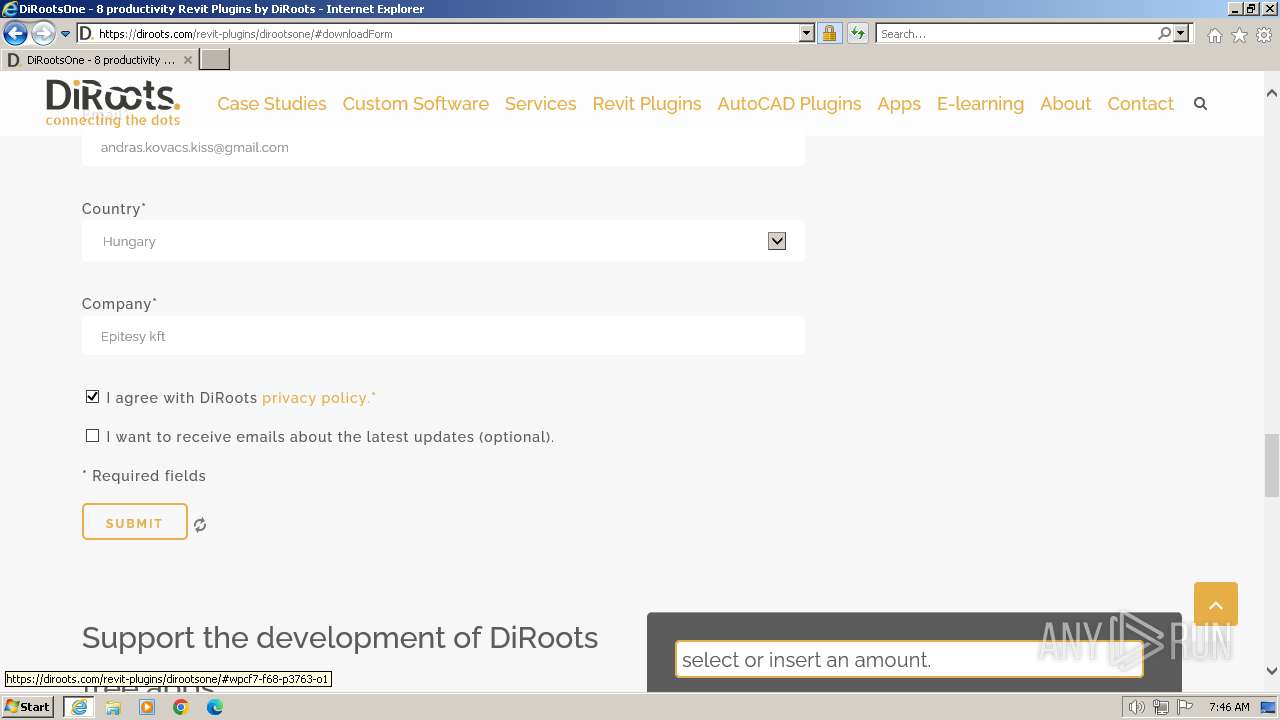
Task: Open Windows Media Player from taskbar
Action: tap(147, 707)
